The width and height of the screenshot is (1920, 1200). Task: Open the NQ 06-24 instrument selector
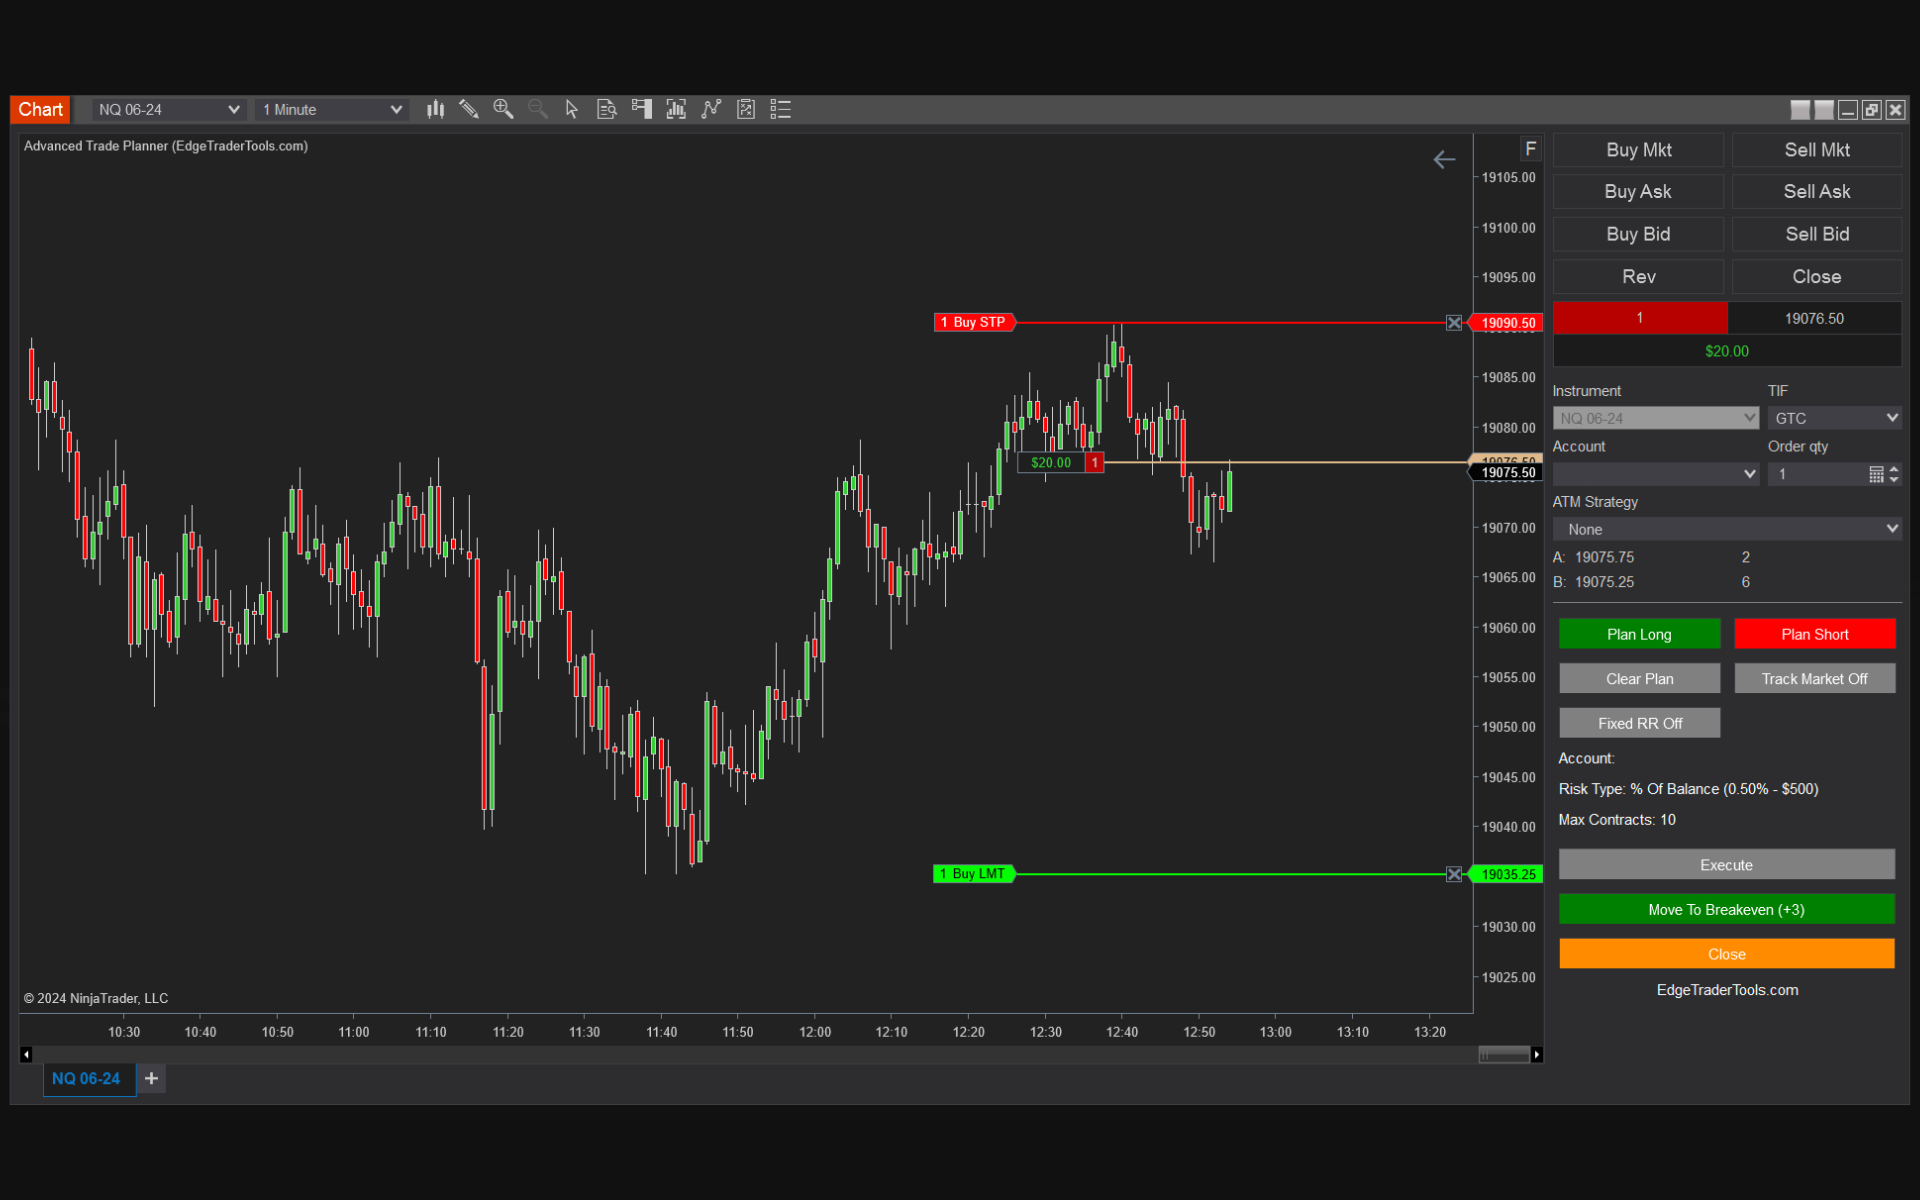pyautogui.click(x=168, y=110)
